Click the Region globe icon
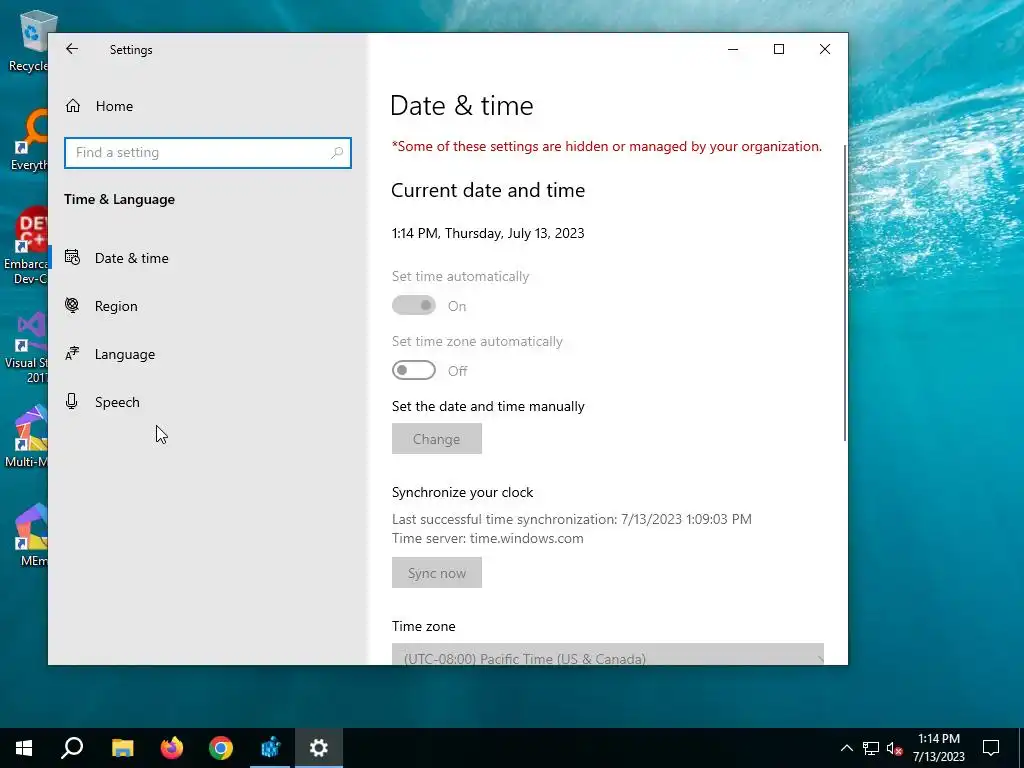The width and height of the screenshot is (1024, 768). click(x=72, y=305)
